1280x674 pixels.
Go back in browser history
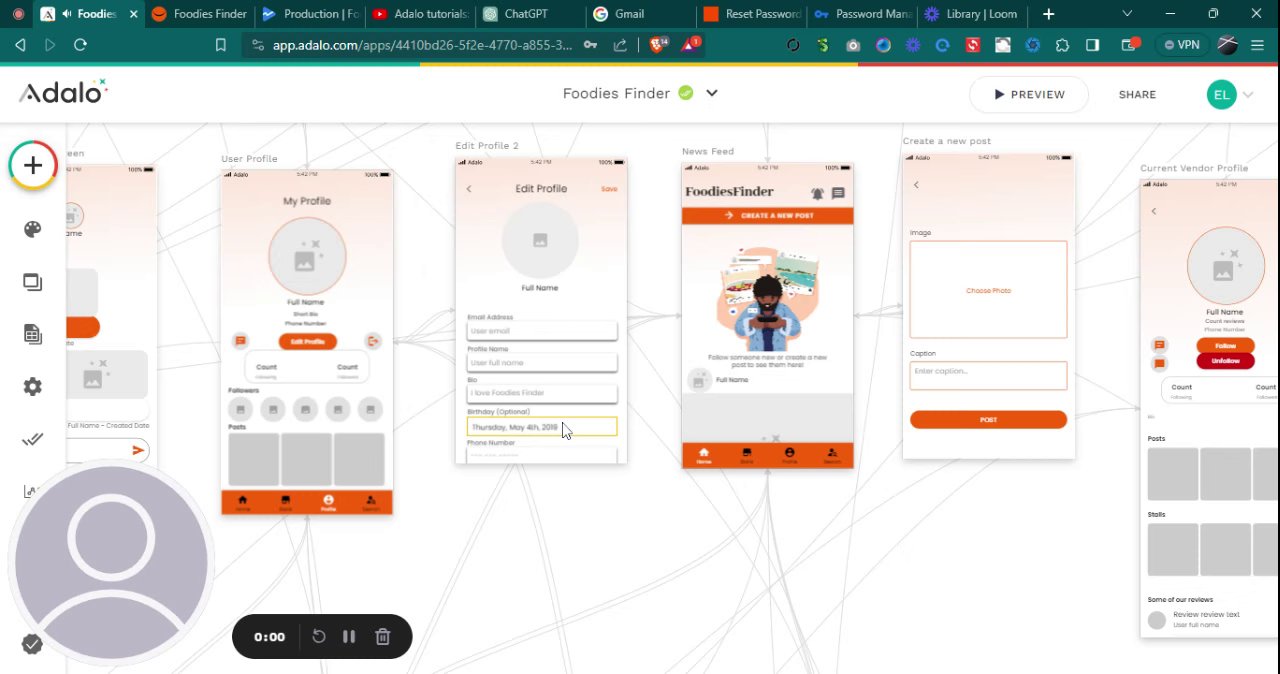[20, 45]
